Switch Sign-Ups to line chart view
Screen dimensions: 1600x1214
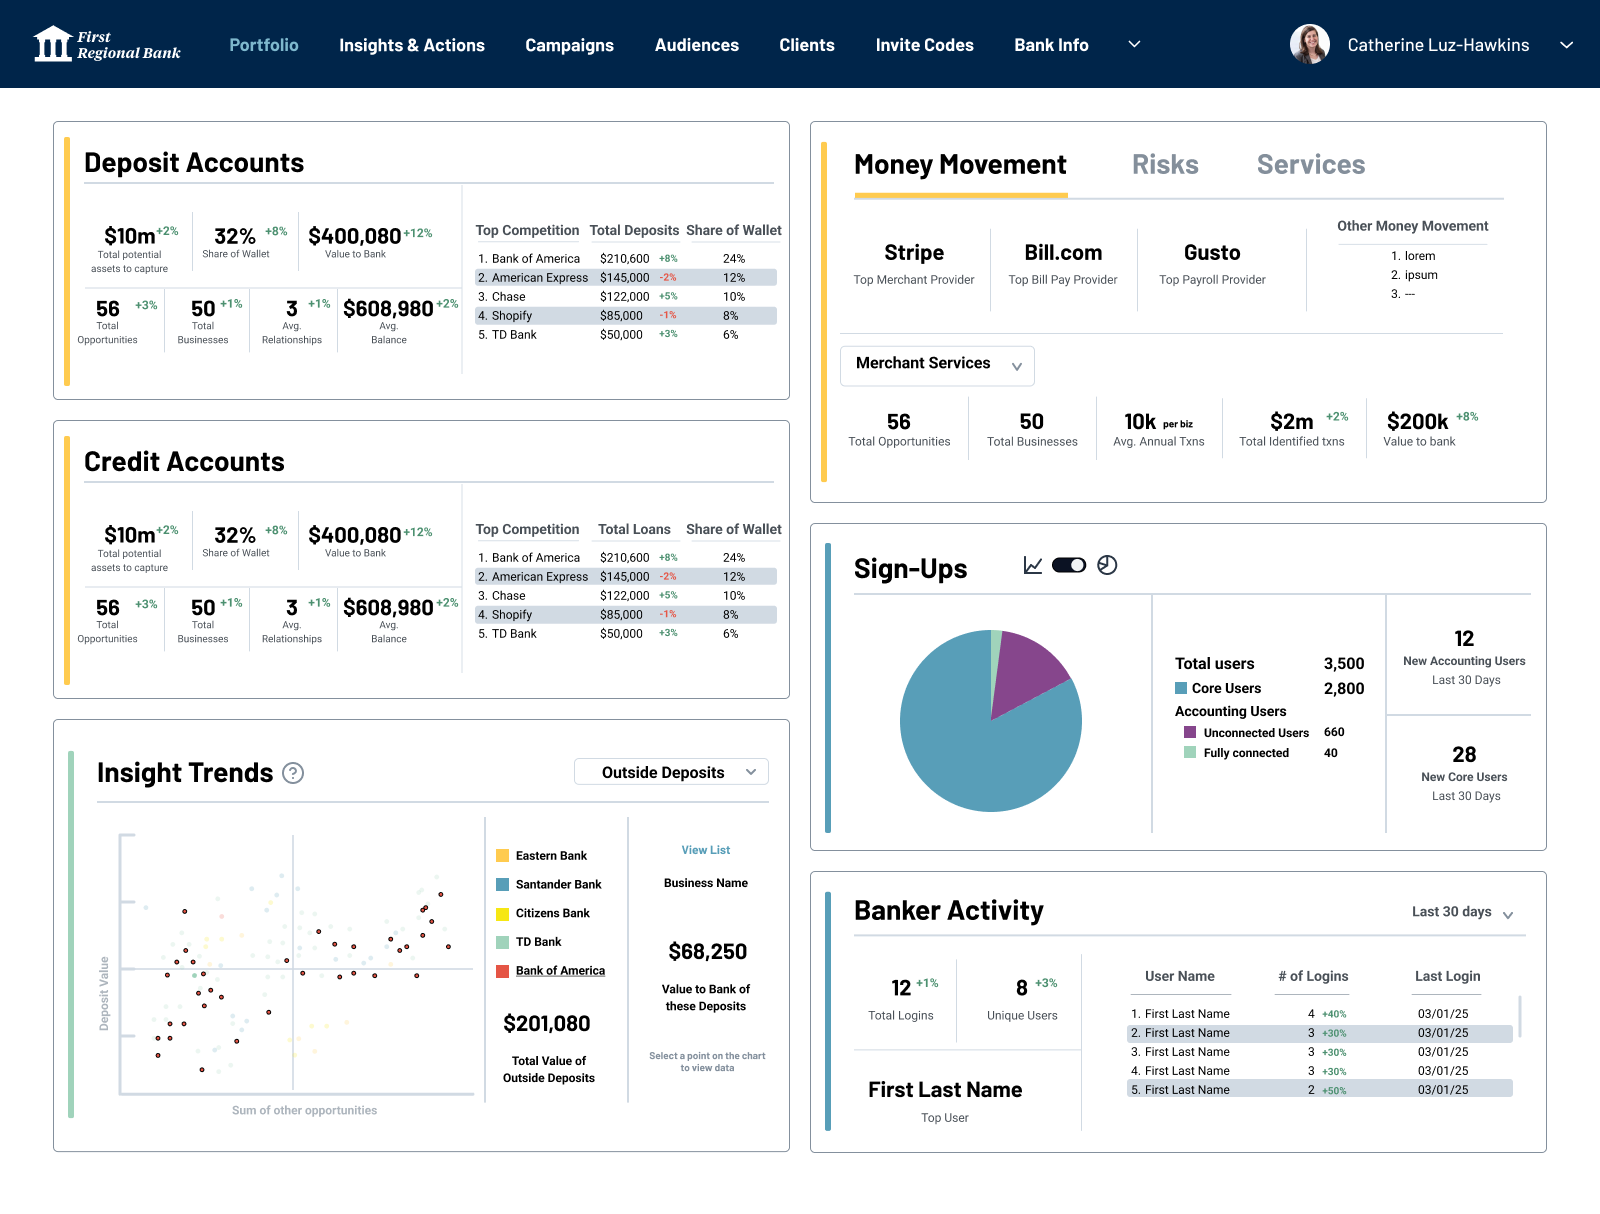tap(1033, 565)
